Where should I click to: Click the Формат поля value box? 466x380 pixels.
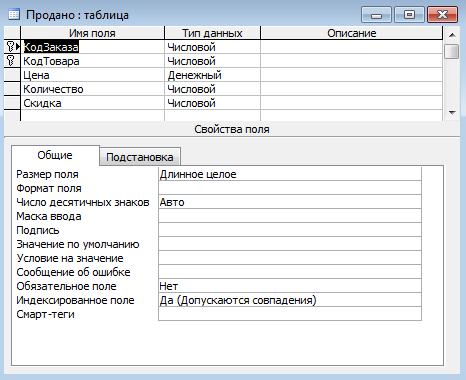click(x=290, y=188)
